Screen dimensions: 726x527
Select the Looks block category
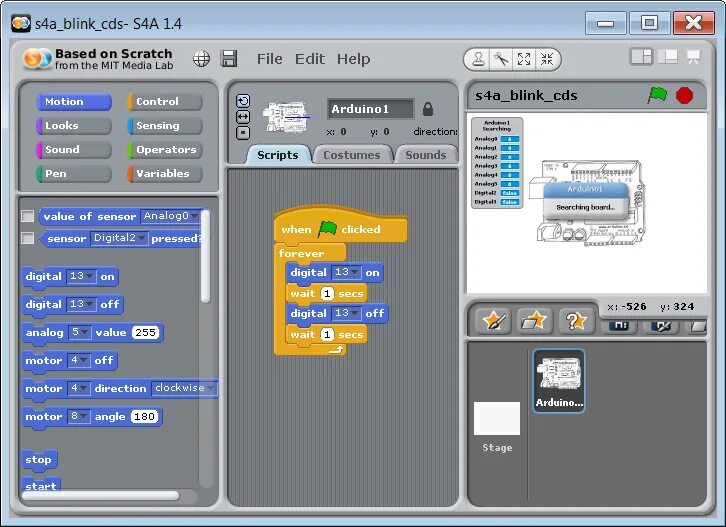pos(74,125)
